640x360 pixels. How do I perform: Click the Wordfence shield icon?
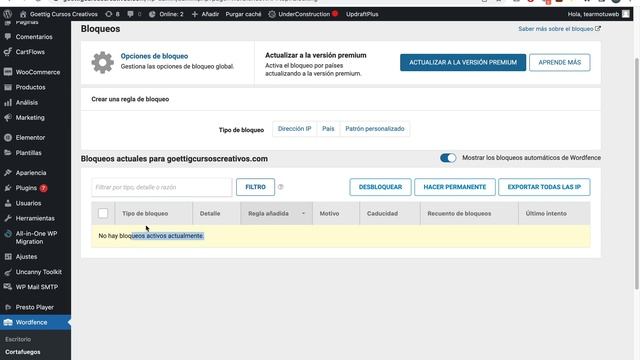coord(8,322)
